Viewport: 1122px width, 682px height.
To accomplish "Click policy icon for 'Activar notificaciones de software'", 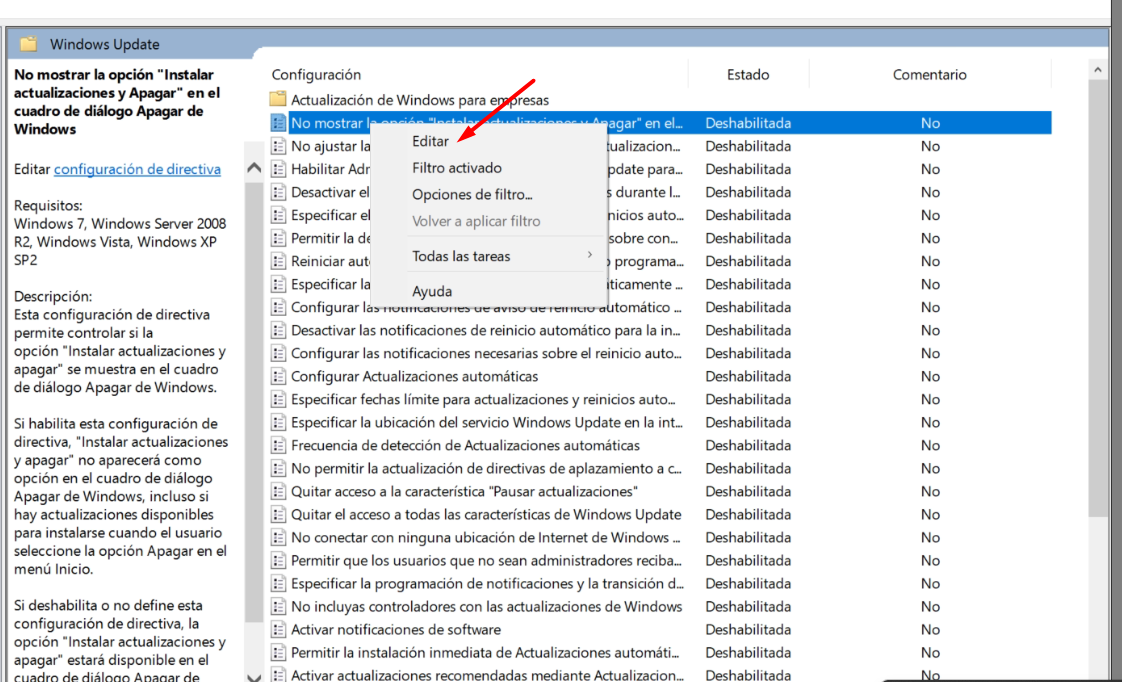I will tap(279, 629).
